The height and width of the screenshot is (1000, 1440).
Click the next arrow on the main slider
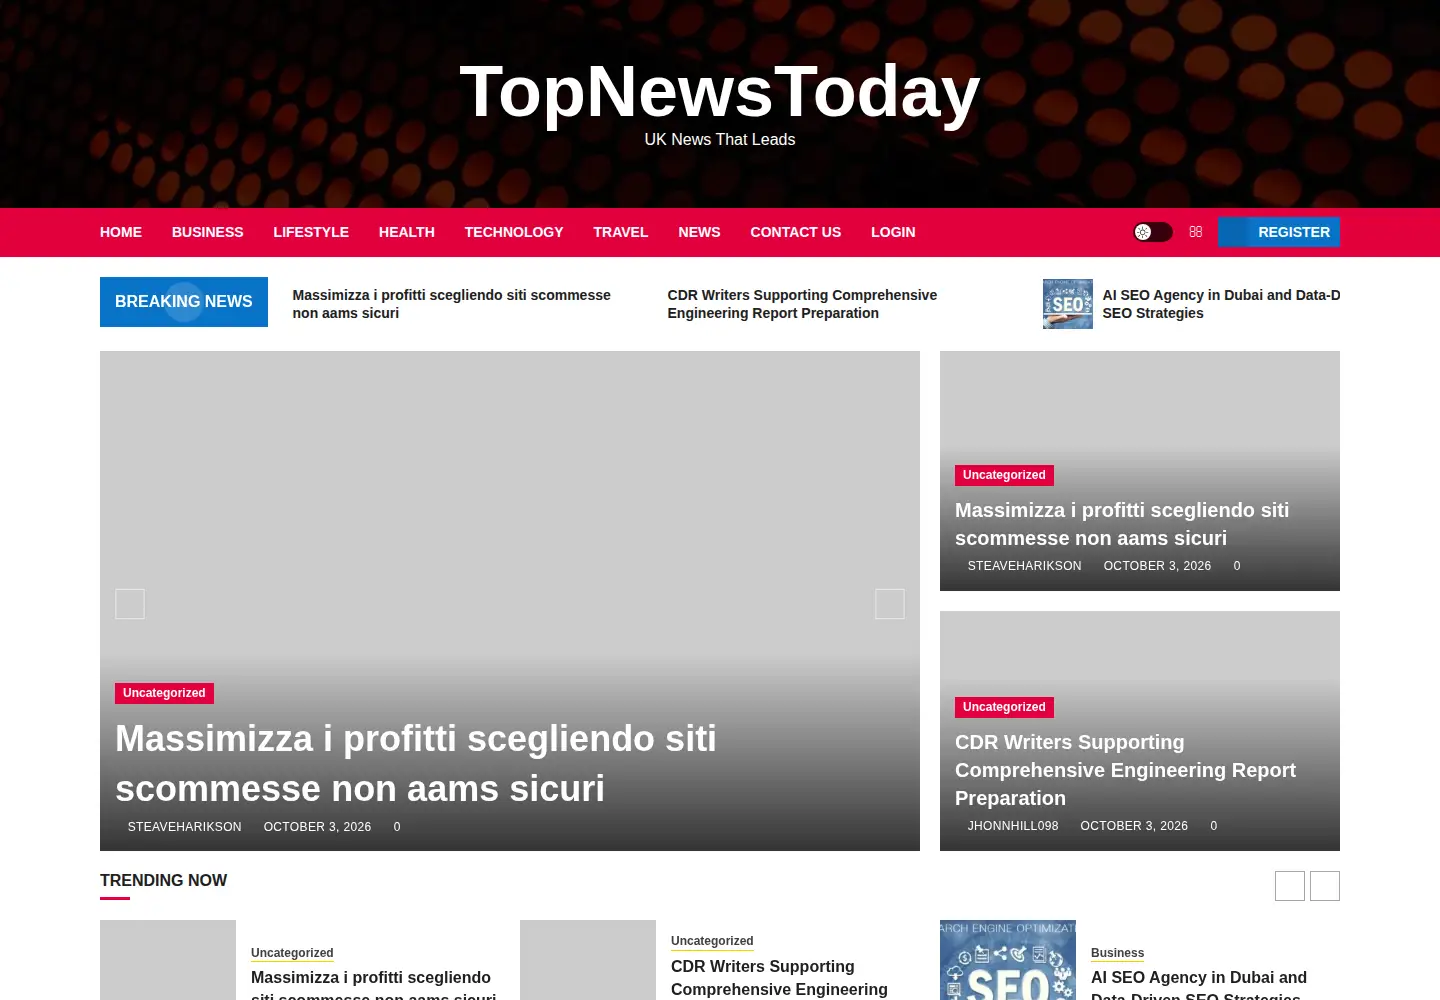tap(890, 604)
